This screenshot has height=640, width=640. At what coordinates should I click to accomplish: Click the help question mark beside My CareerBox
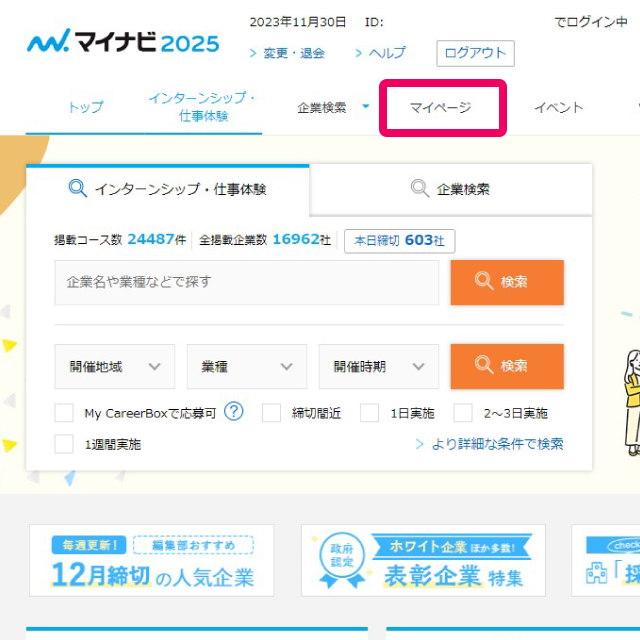tap(234, 411)
